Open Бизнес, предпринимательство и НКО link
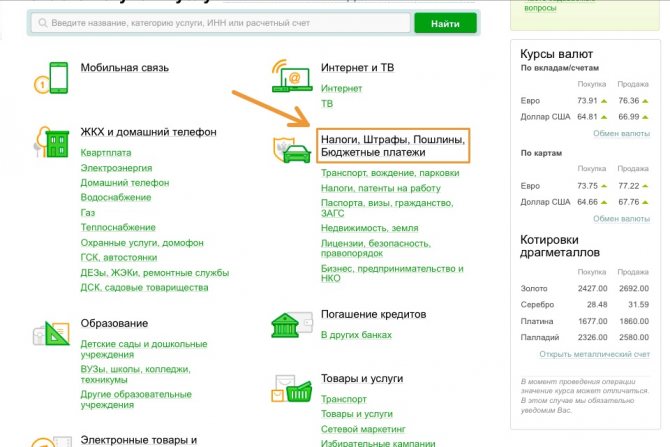This screenshot has height=447, width=670. (x=392, y=273)
